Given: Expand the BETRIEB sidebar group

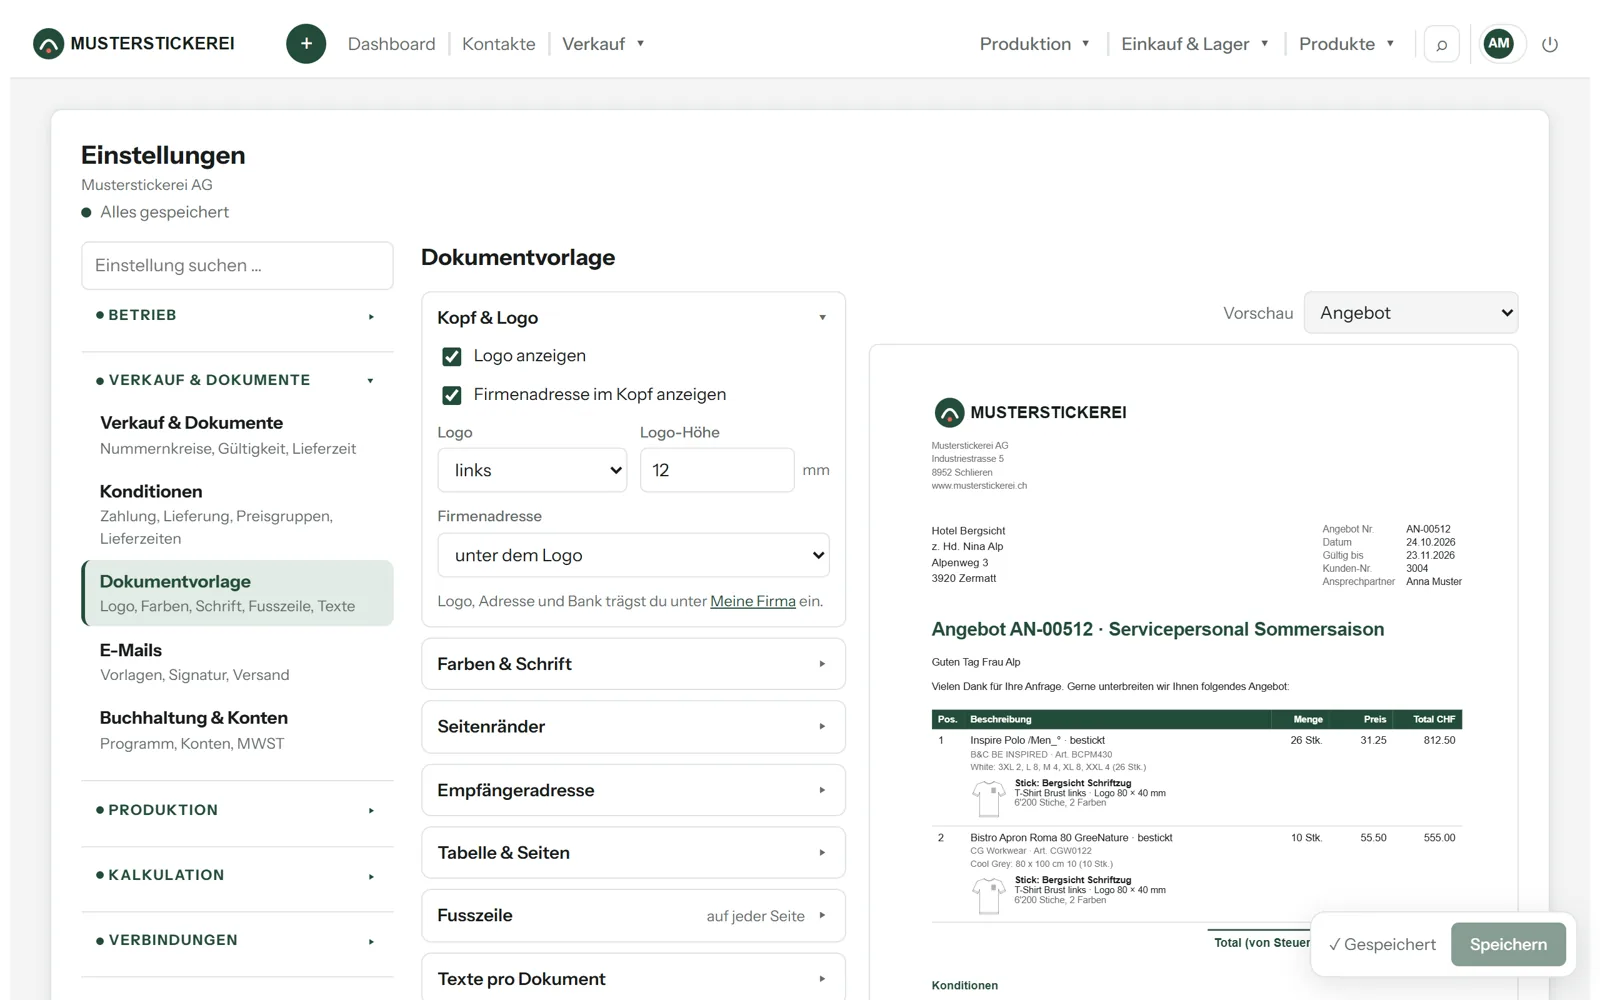Looking at the screenshot, I should [x=237, y=315].
